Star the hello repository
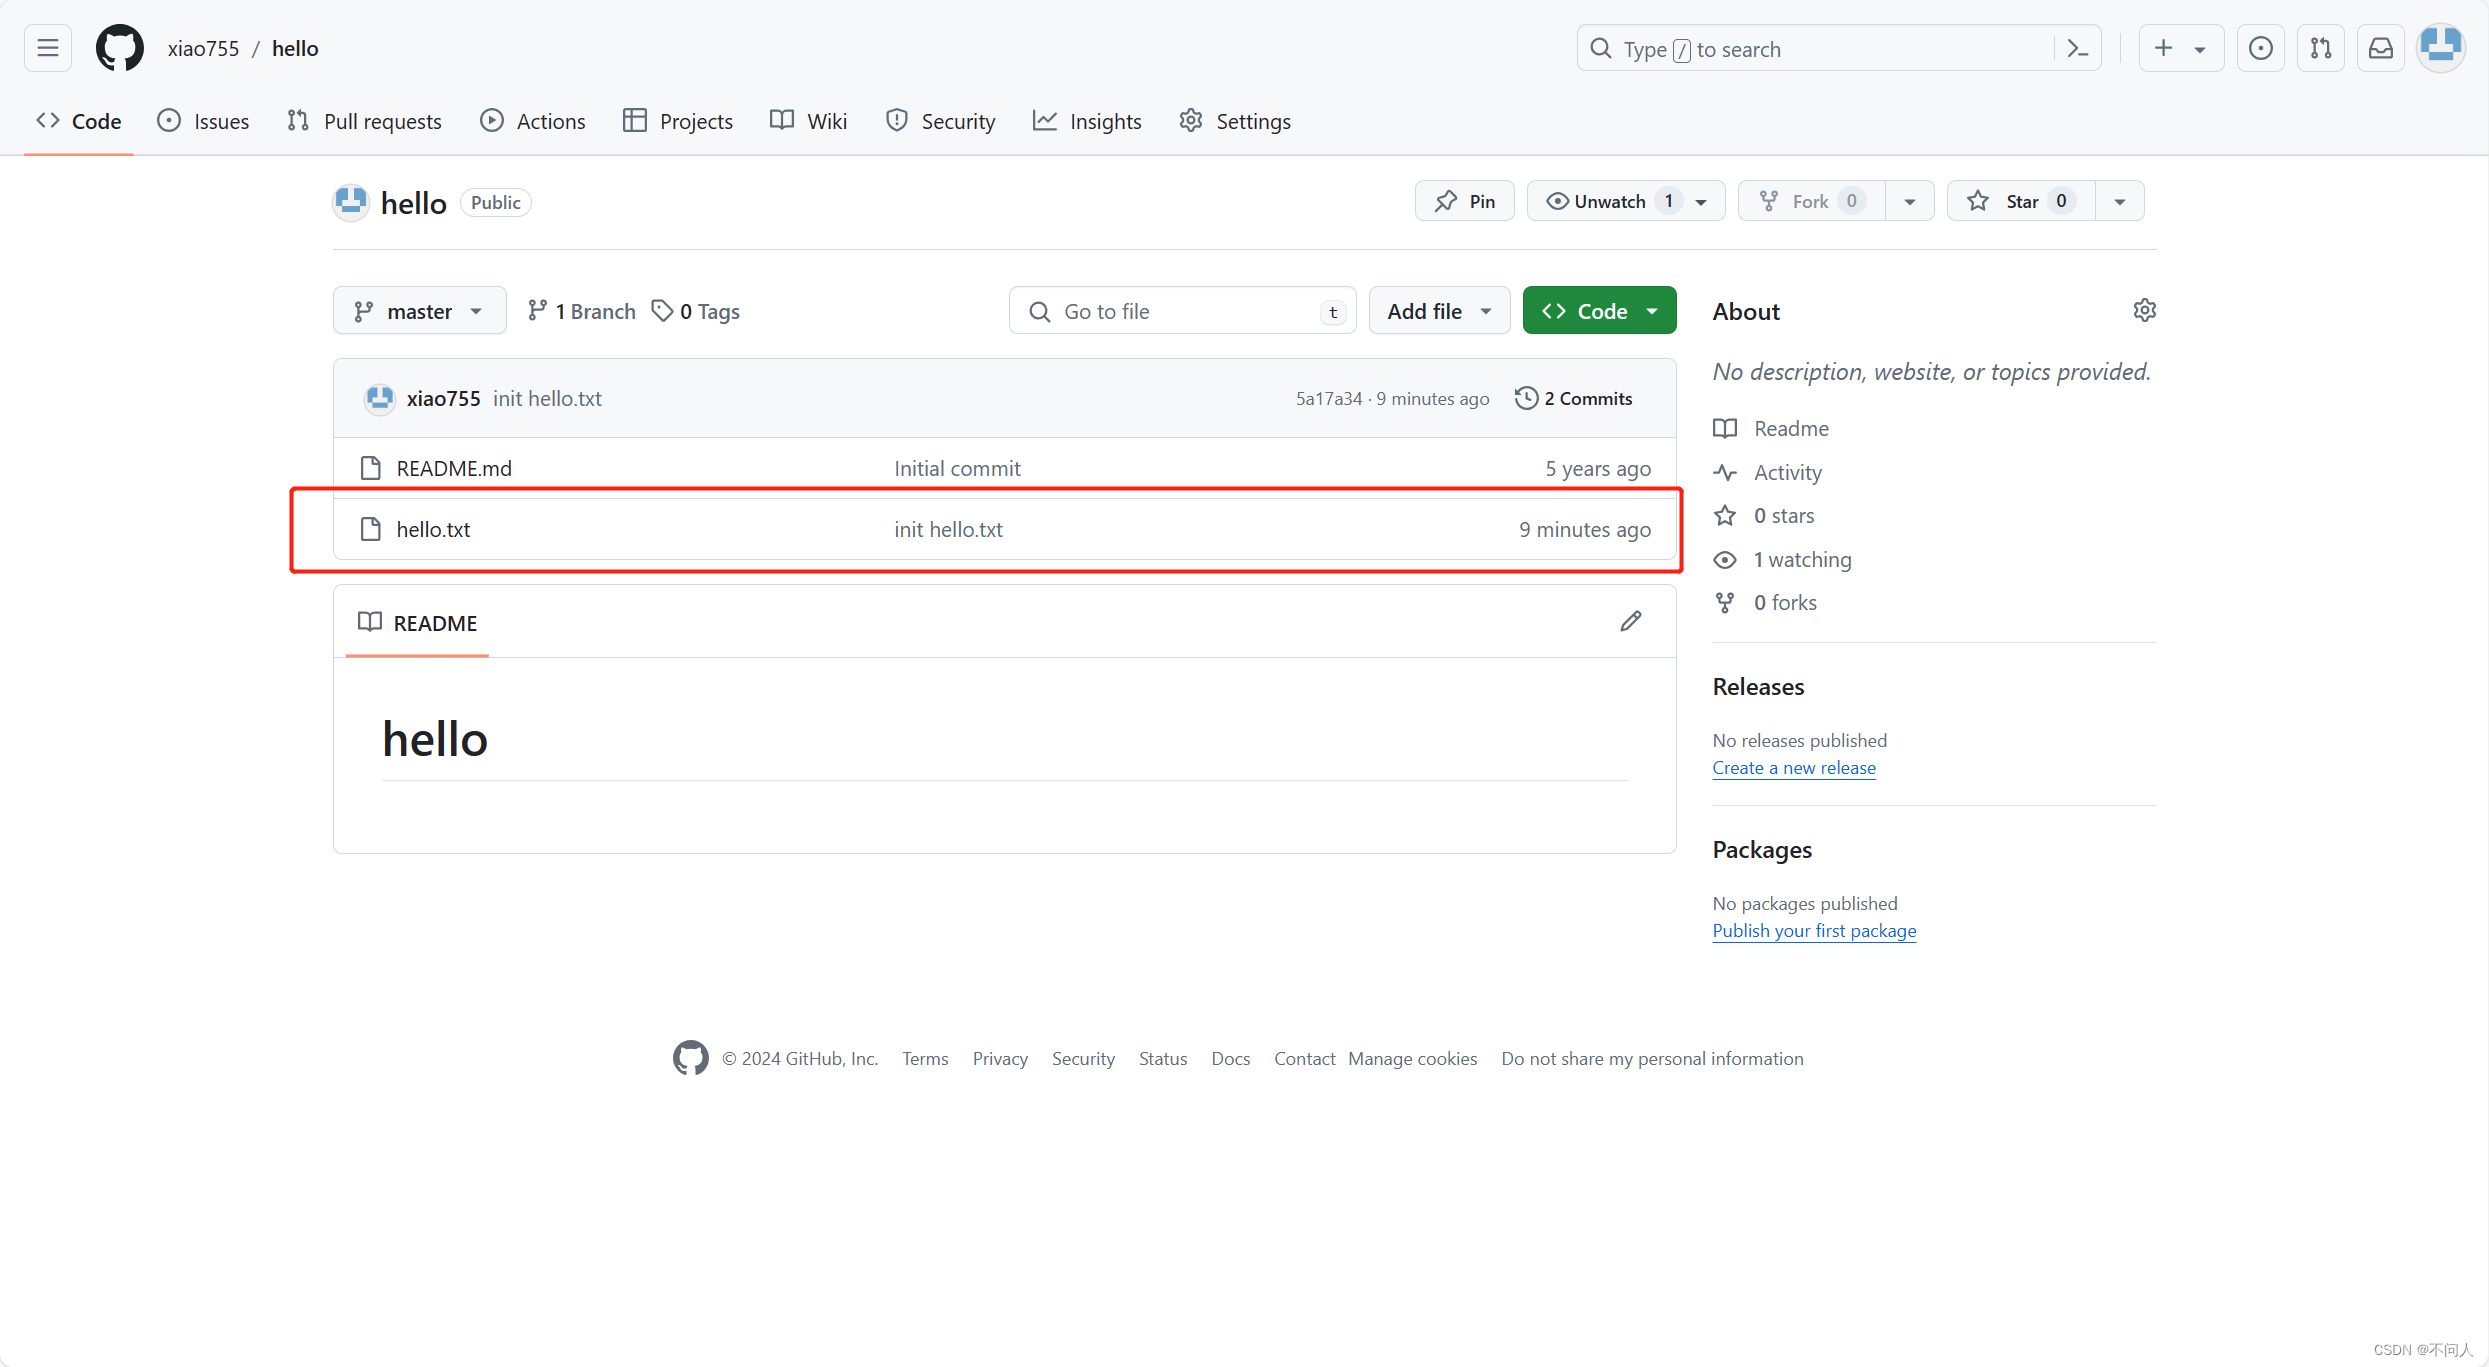The width and height of the screenshot is (2489, 1367). tap(2021, 201)
